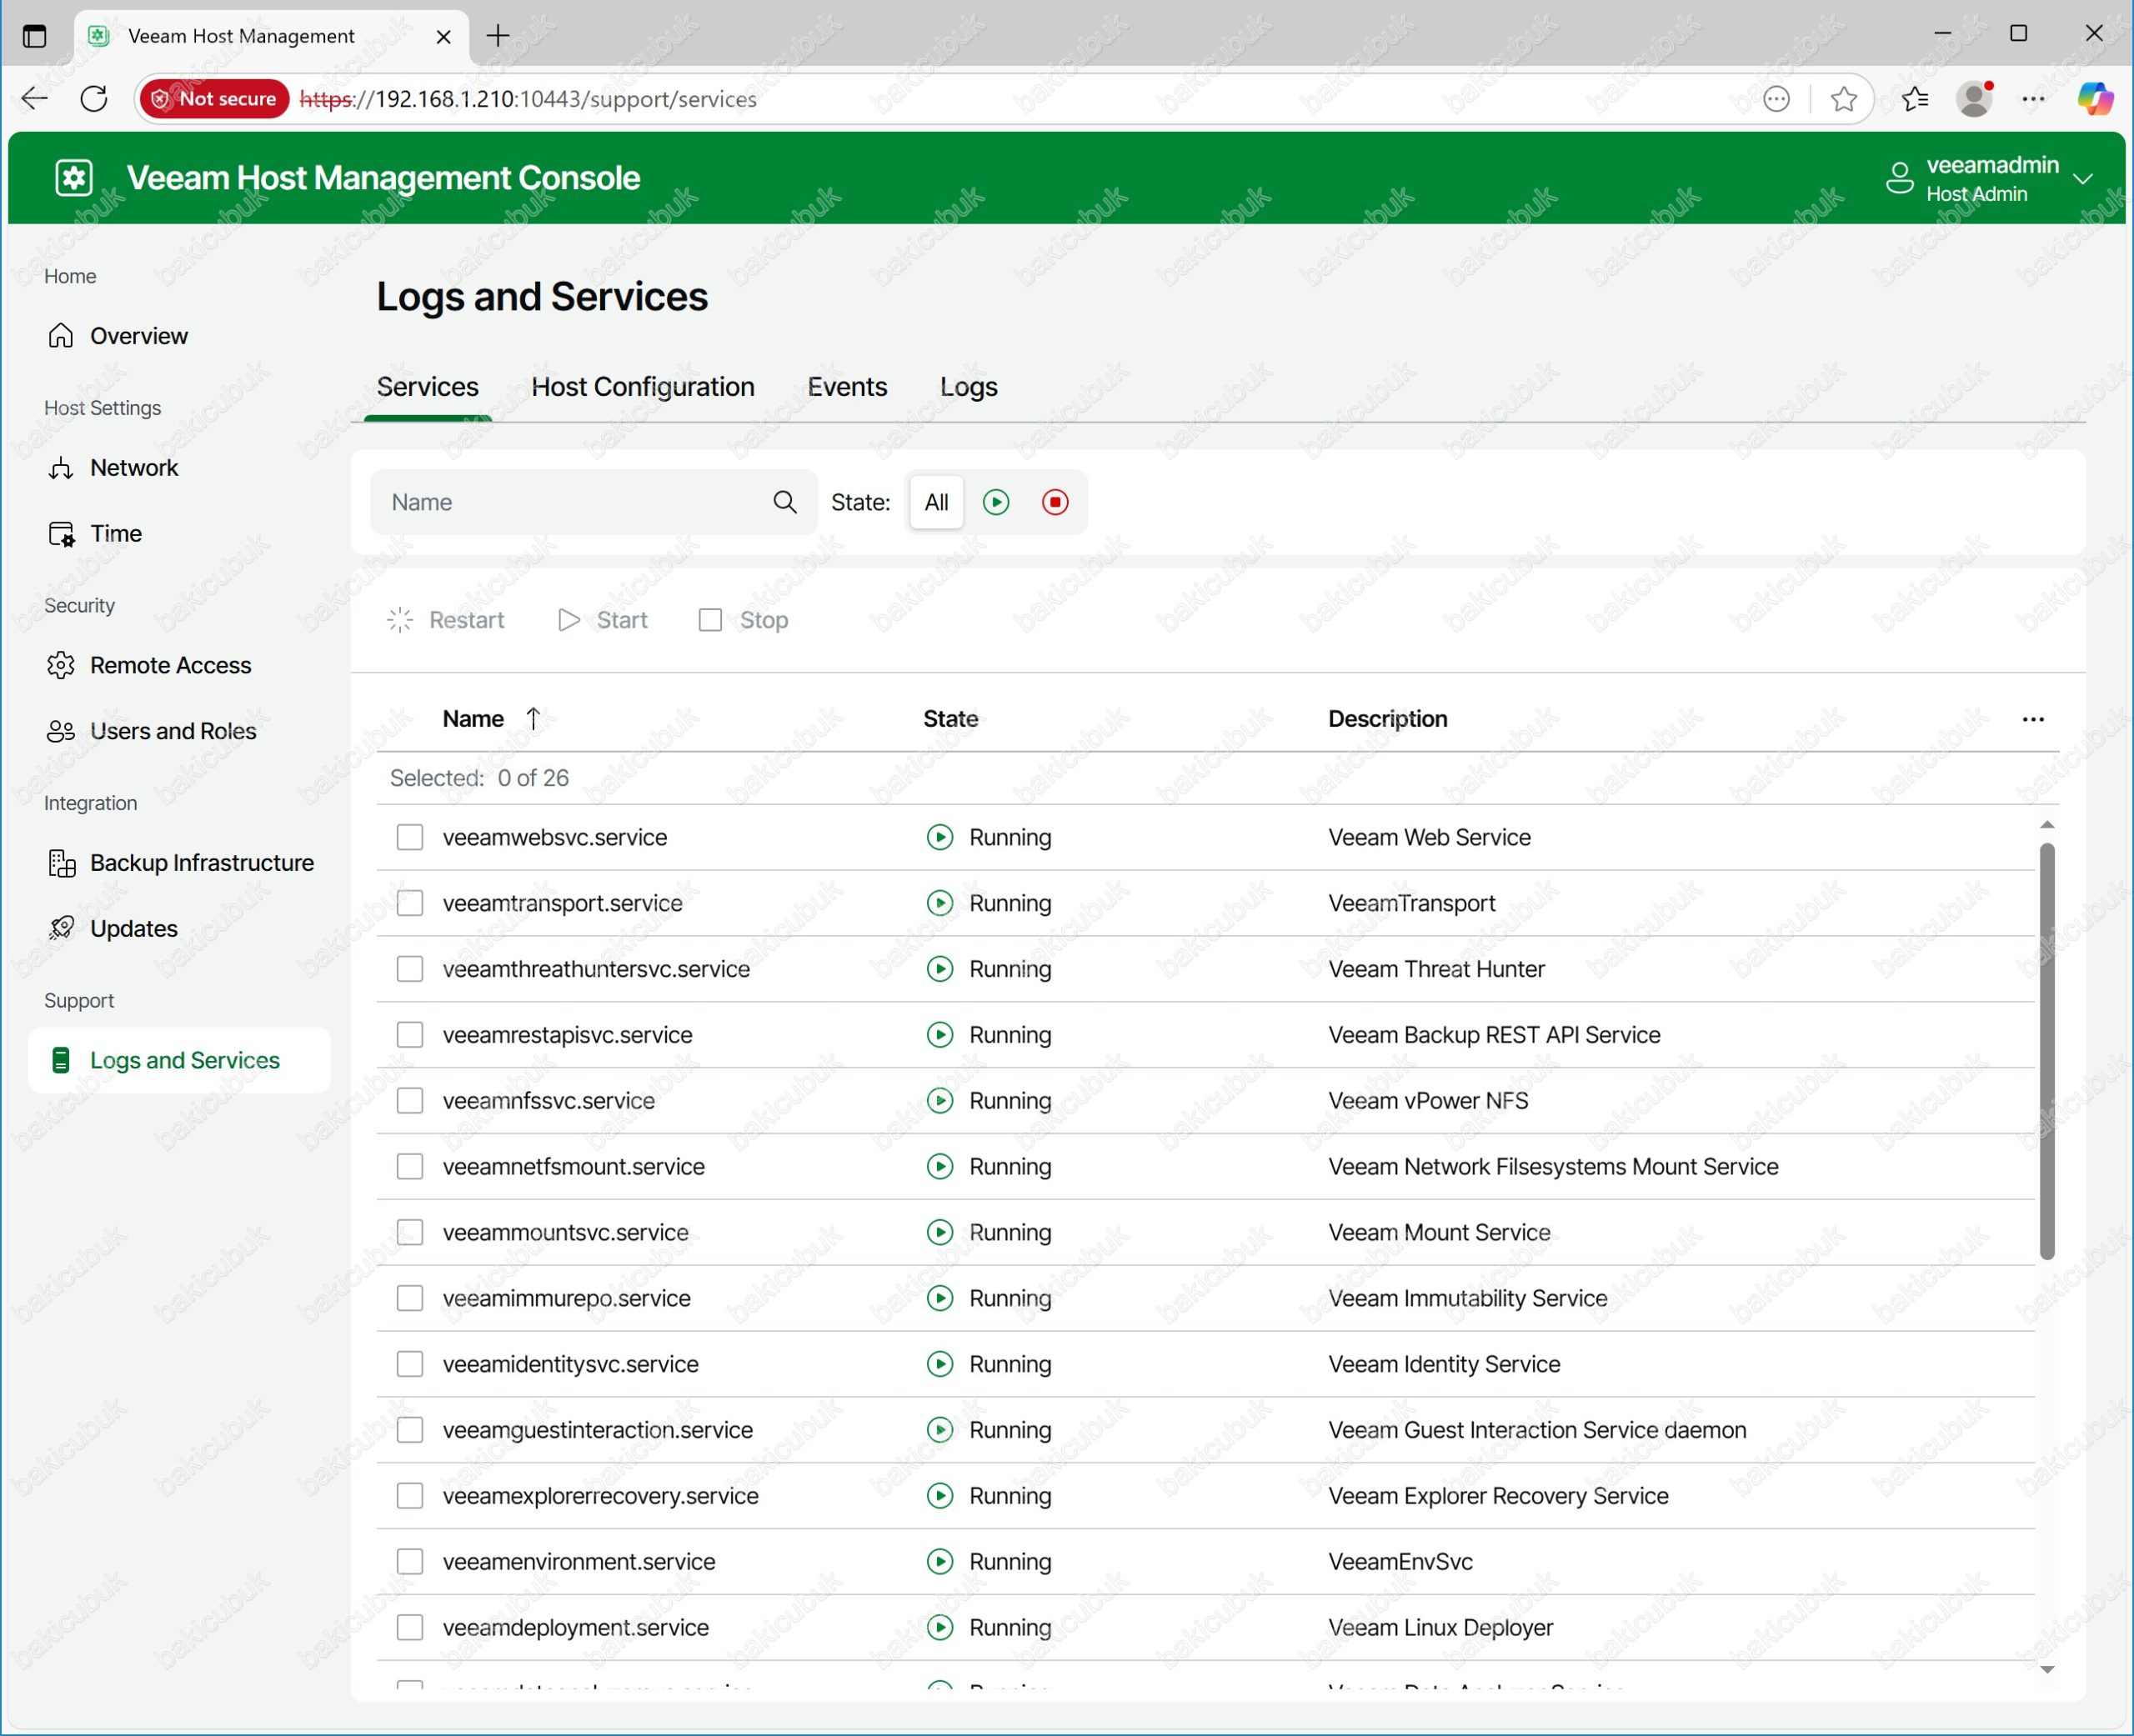Check the veeammountsvc.service checkbox

[410, 1233]
